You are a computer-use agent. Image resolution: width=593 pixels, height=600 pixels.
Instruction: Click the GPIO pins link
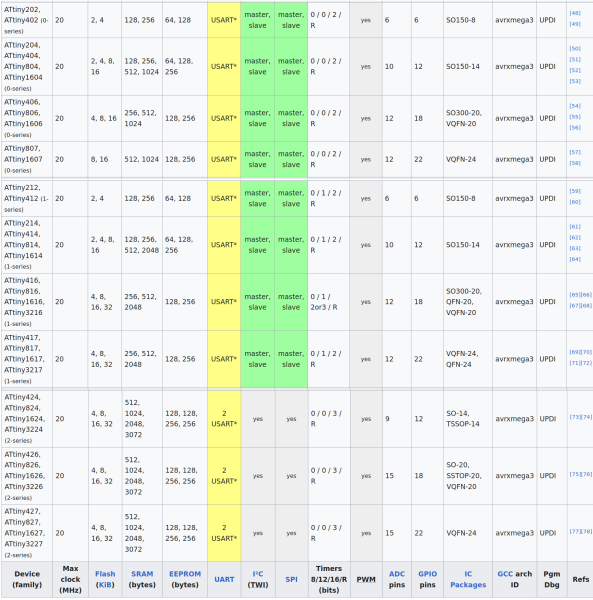tap(427, 574)
